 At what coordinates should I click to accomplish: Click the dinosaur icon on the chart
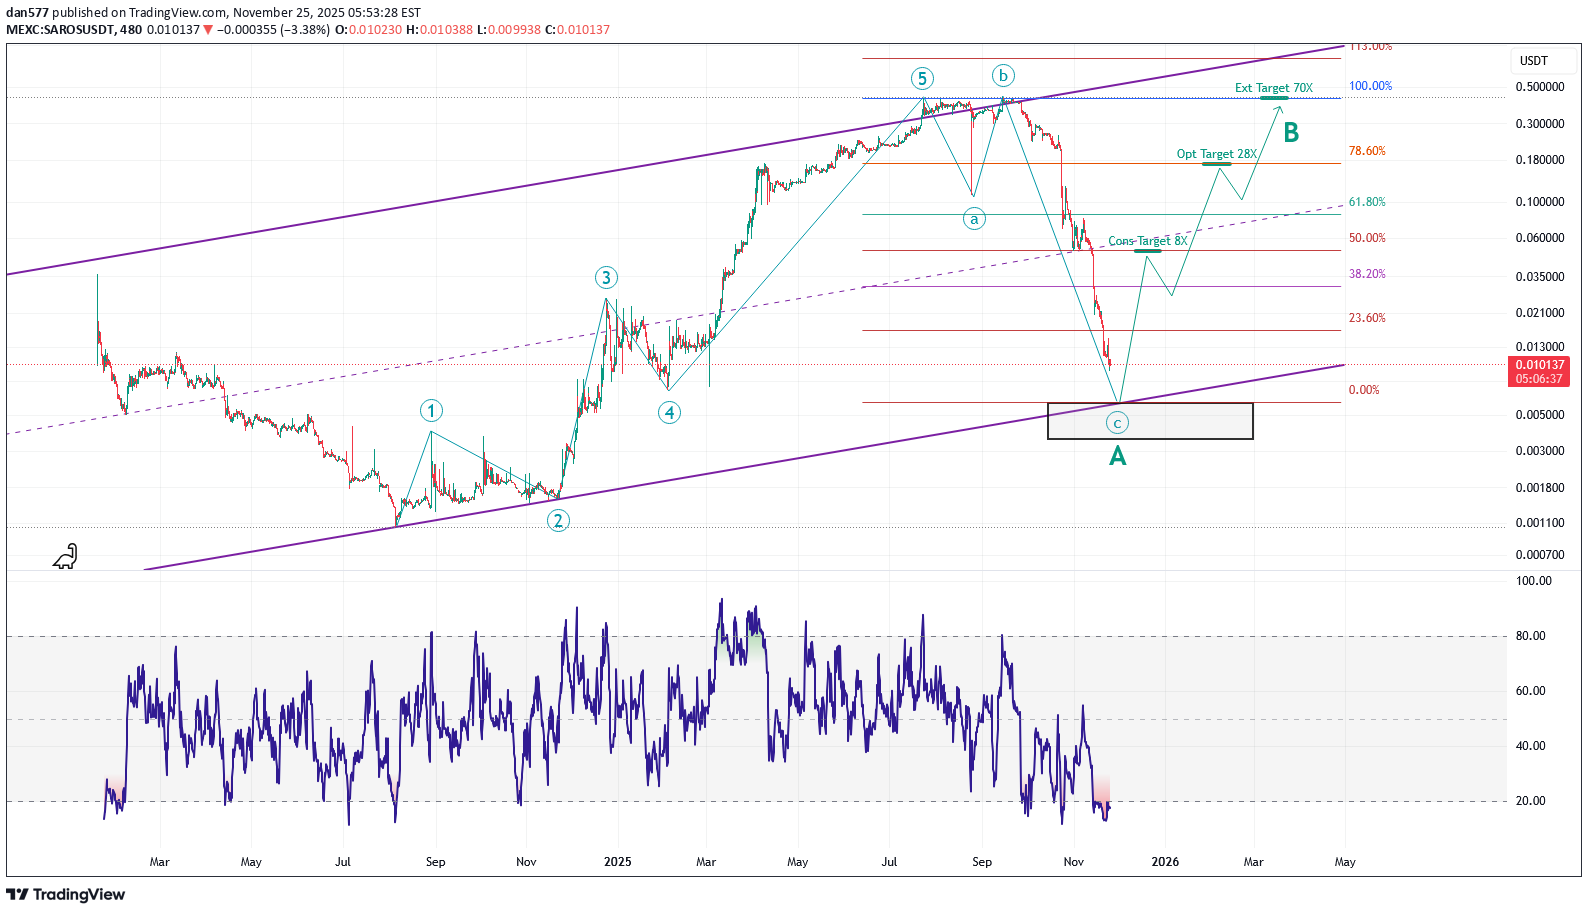pyautogui.click(x=65, y=557)
